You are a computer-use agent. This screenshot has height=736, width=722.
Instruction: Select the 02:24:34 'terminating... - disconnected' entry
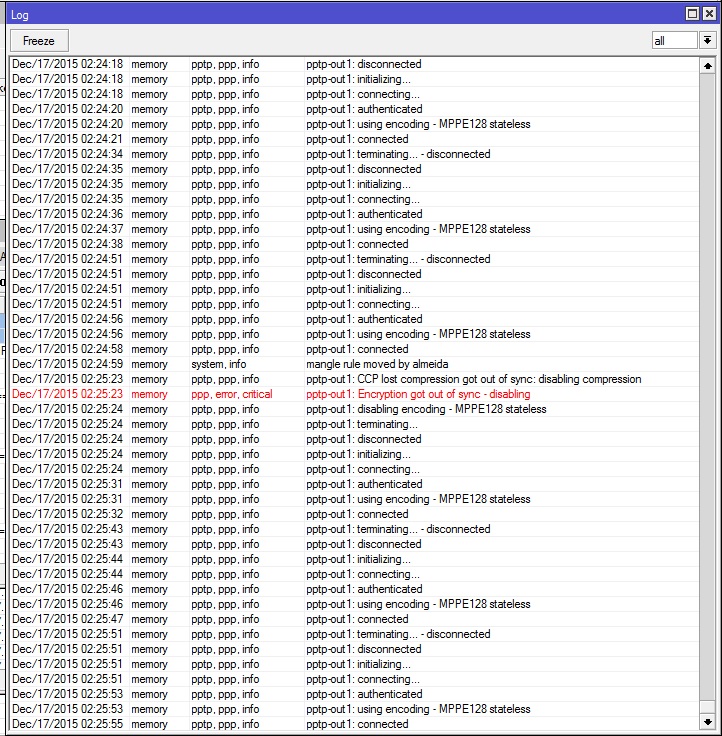354,154
